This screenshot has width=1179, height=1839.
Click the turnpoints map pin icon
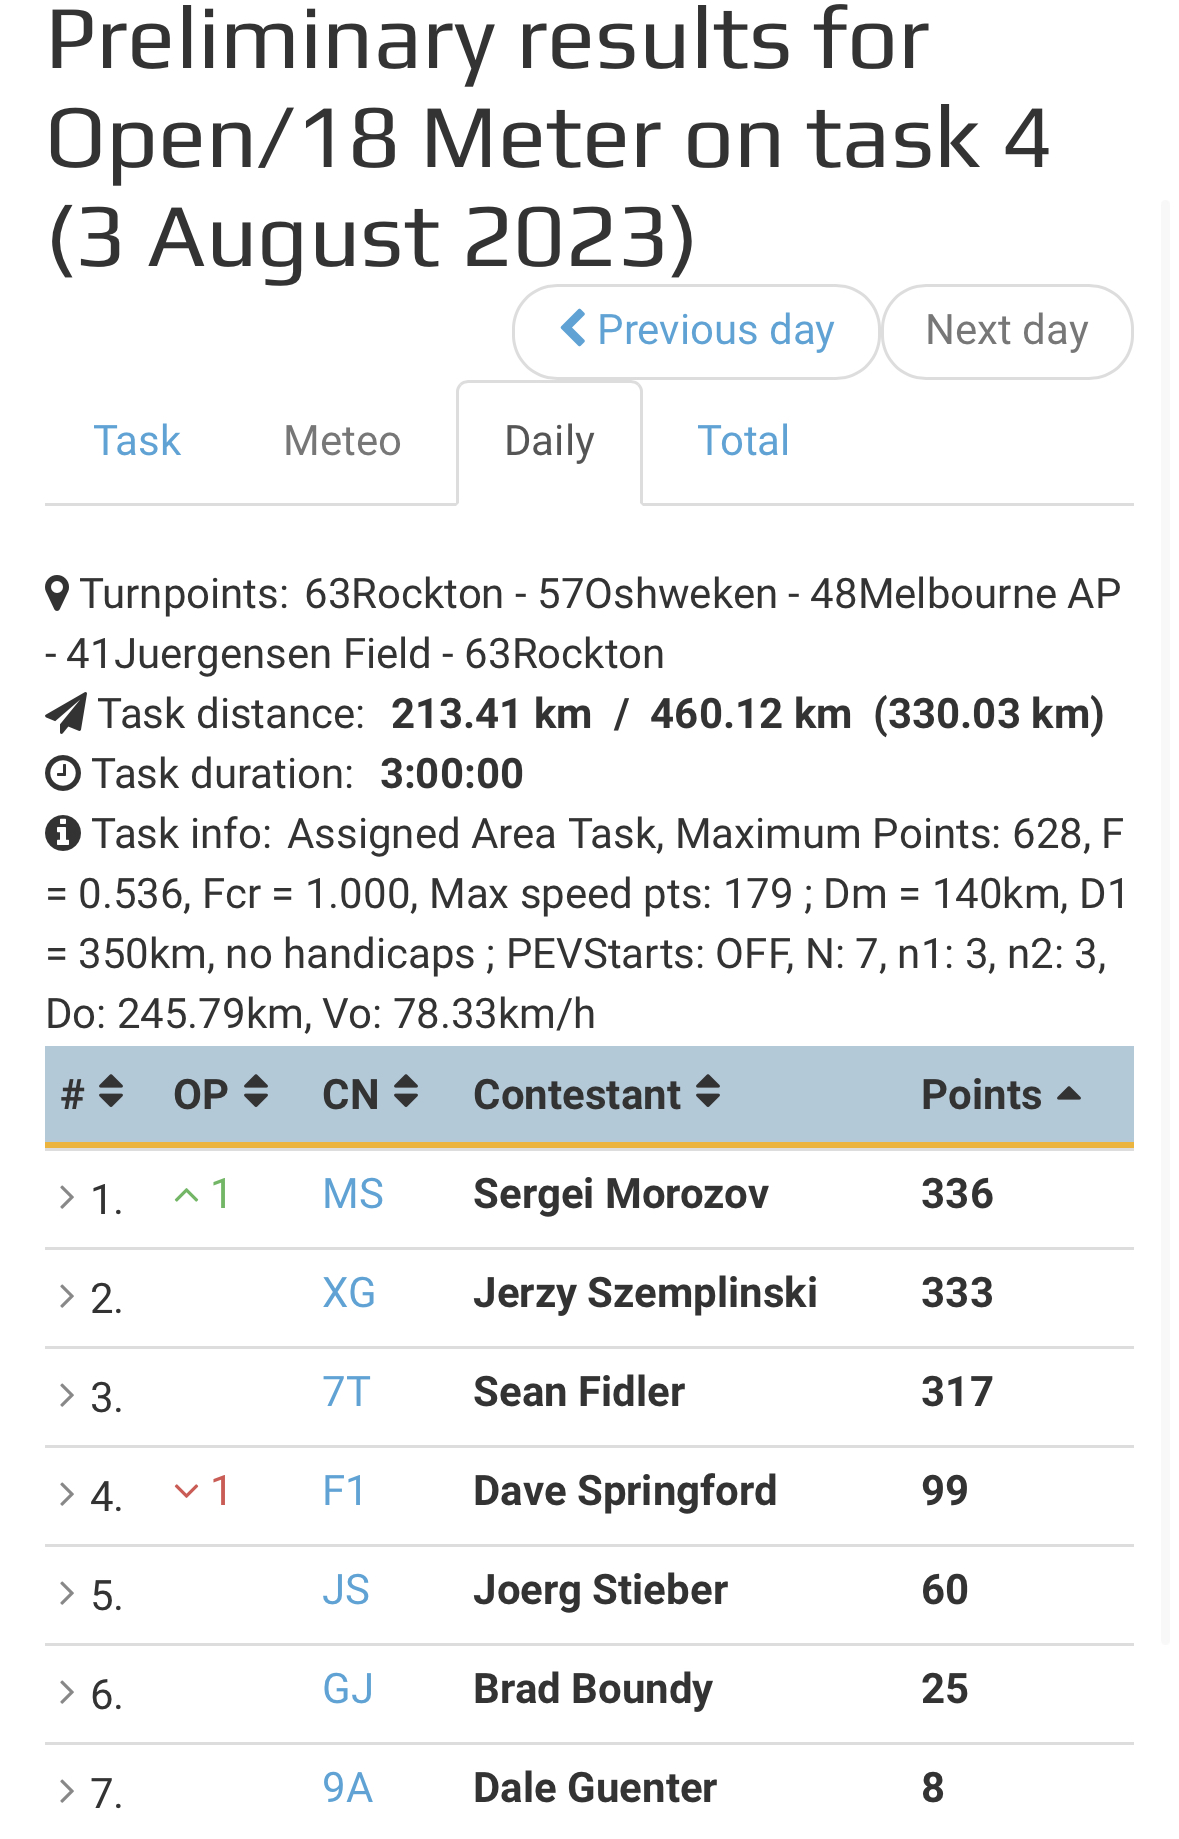click(58, 593)
